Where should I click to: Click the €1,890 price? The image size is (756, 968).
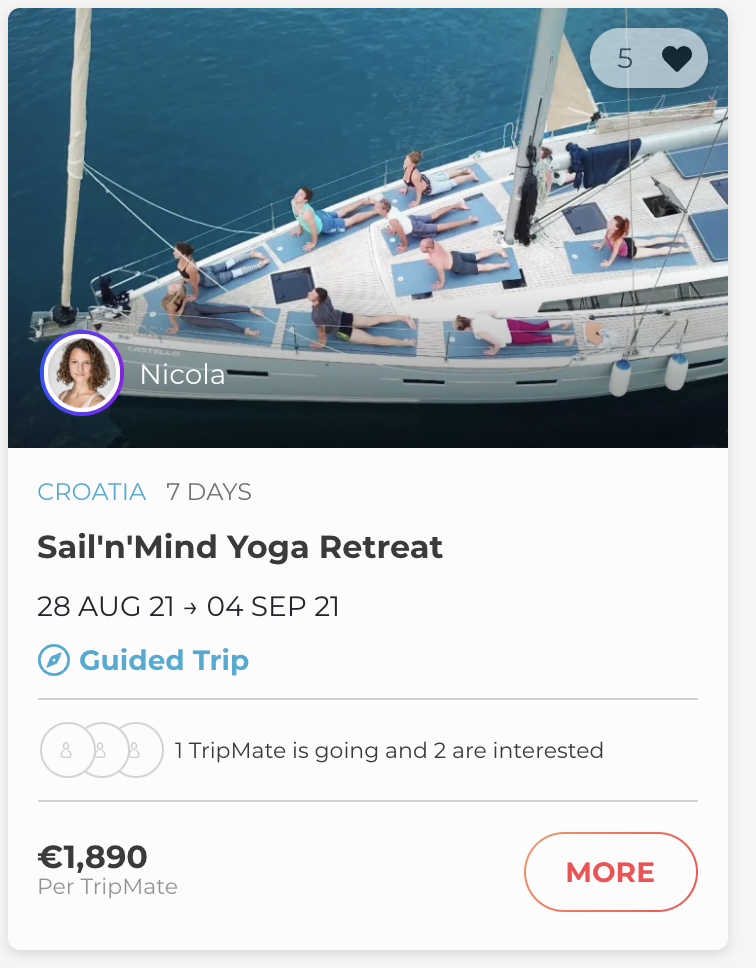point(92,857)
